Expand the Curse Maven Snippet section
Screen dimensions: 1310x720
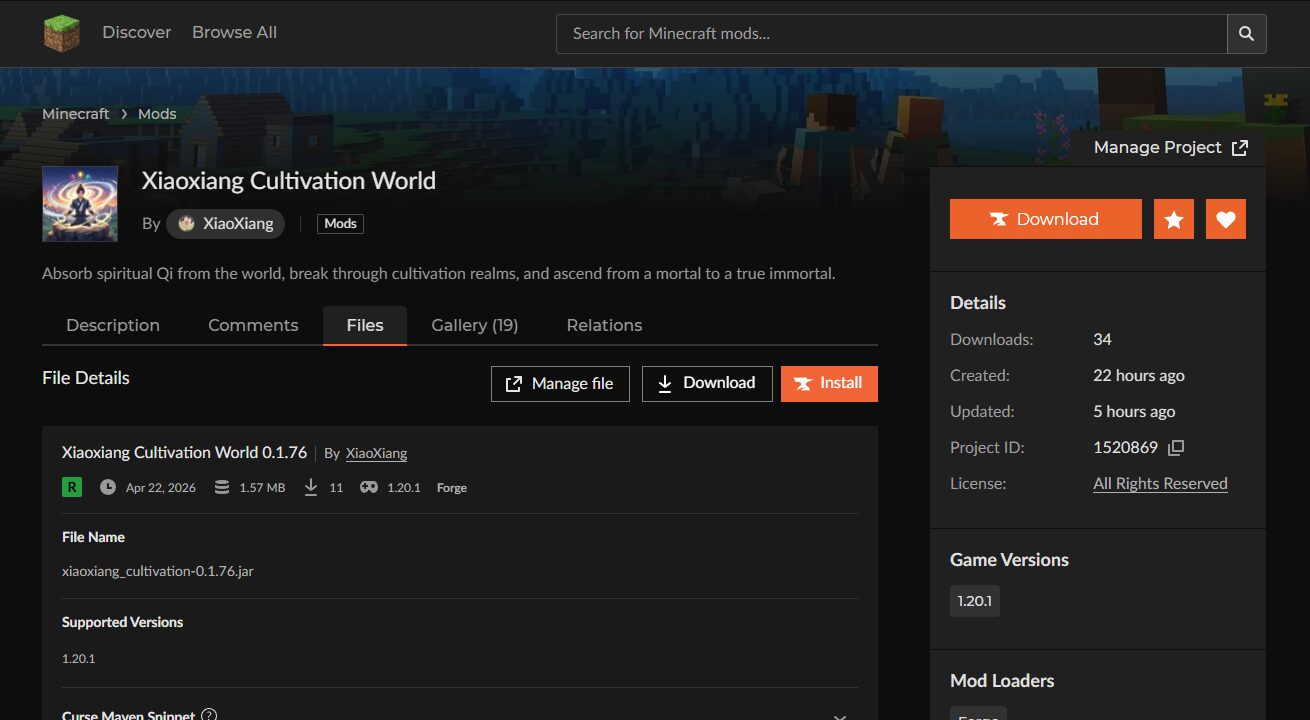pyautogui.click(x=839, y=715)
